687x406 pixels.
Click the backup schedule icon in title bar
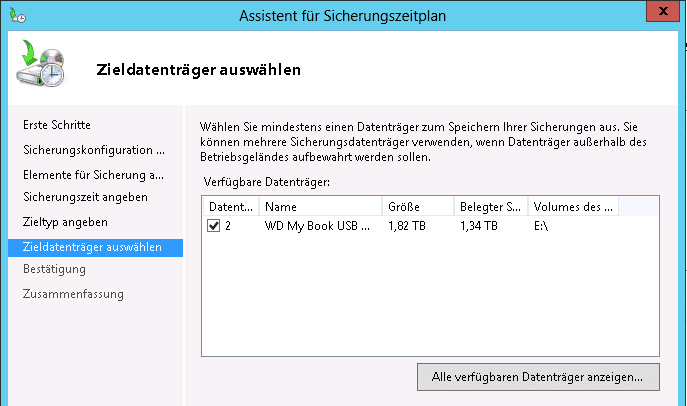[x=18, y=16]
